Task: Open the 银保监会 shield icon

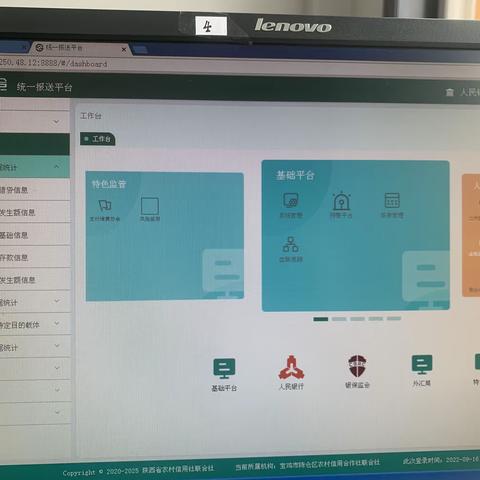Action: click(x=357, y=366)
